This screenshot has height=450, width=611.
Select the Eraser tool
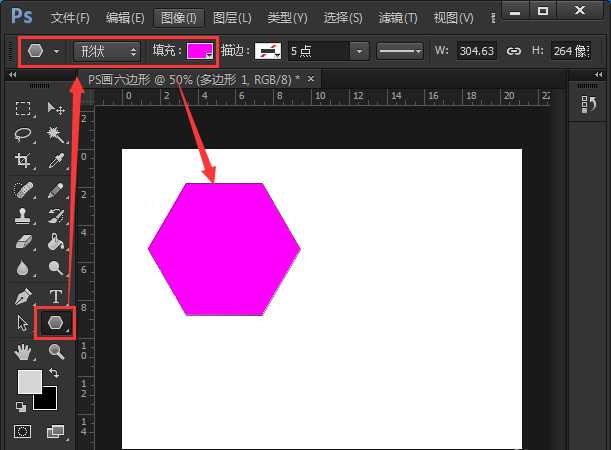click(24, 242)
